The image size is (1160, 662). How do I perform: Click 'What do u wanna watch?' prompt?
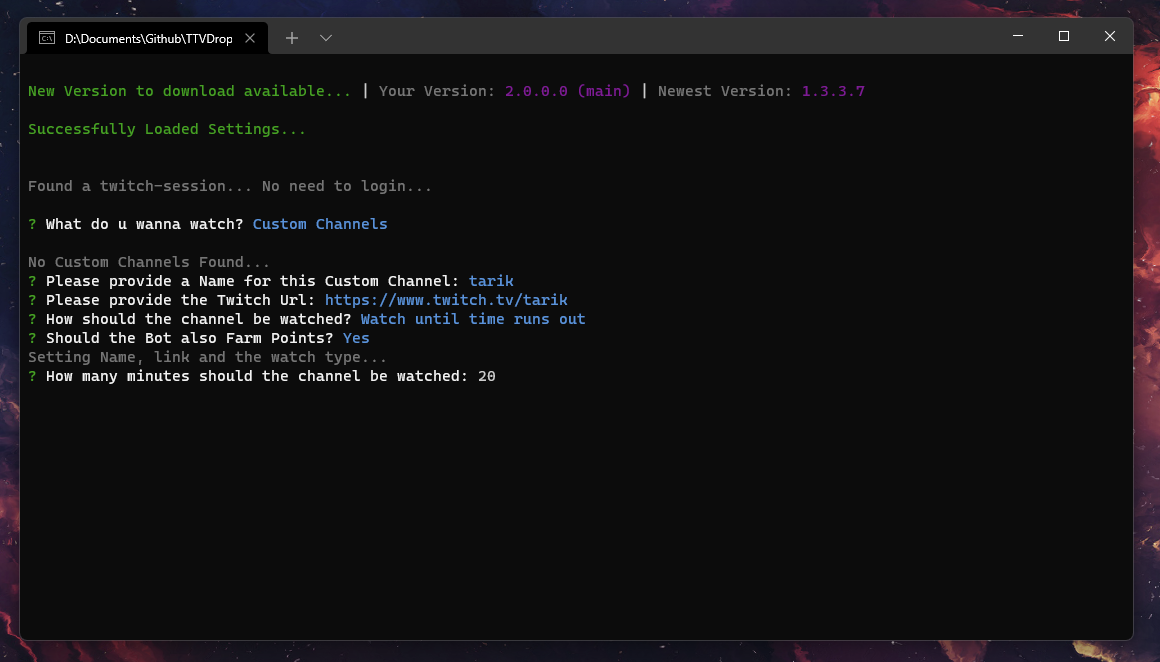pos(144,224)
